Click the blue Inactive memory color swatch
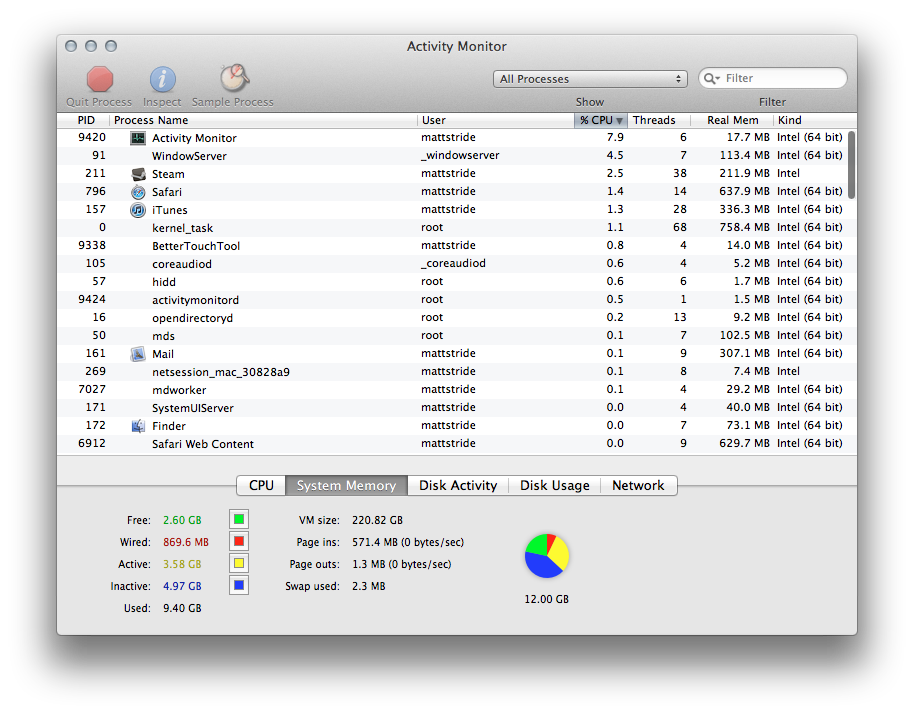Image resolution: width=914 pixels, height=714 pixels. [x=239, y=585]
